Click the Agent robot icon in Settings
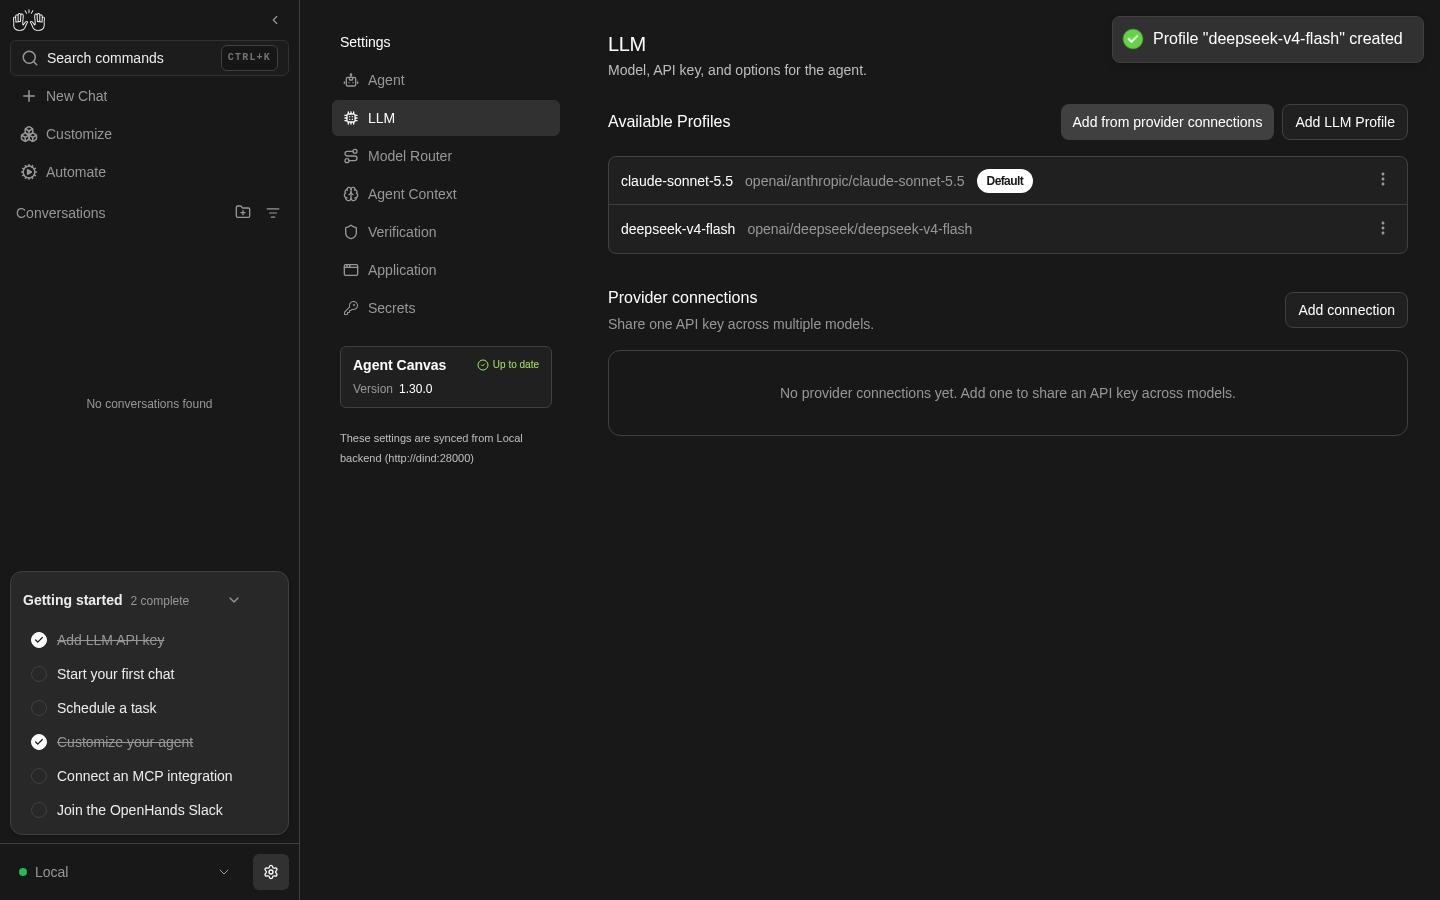This screenshot has height=900, width=1440. [x=351, y=80]
